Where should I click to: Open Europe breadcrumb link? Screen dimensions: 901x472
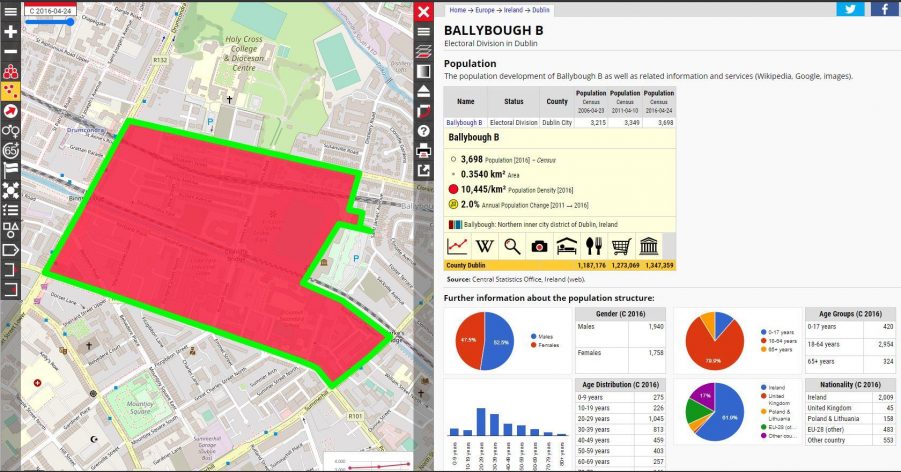484,10
